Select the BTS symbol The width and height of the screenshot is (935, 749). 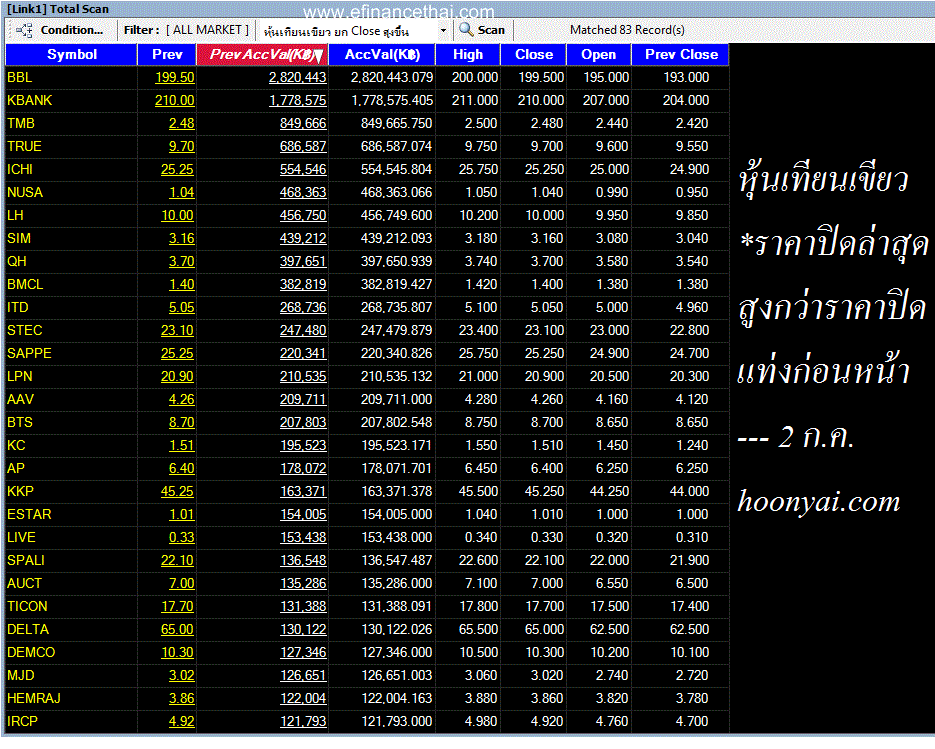pyautogui.click(x=20, y=422)
